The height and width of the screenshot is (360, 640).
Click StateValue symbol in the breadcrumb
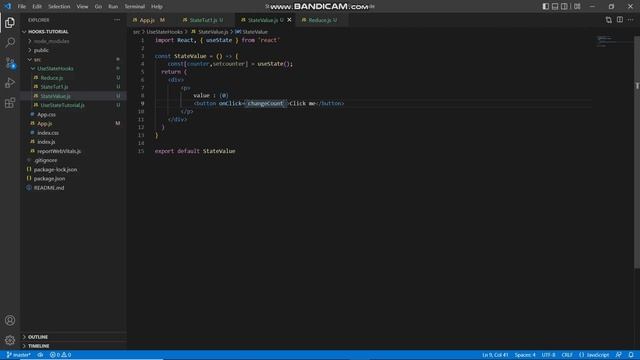pyautogui.click(x=251, y=32)
